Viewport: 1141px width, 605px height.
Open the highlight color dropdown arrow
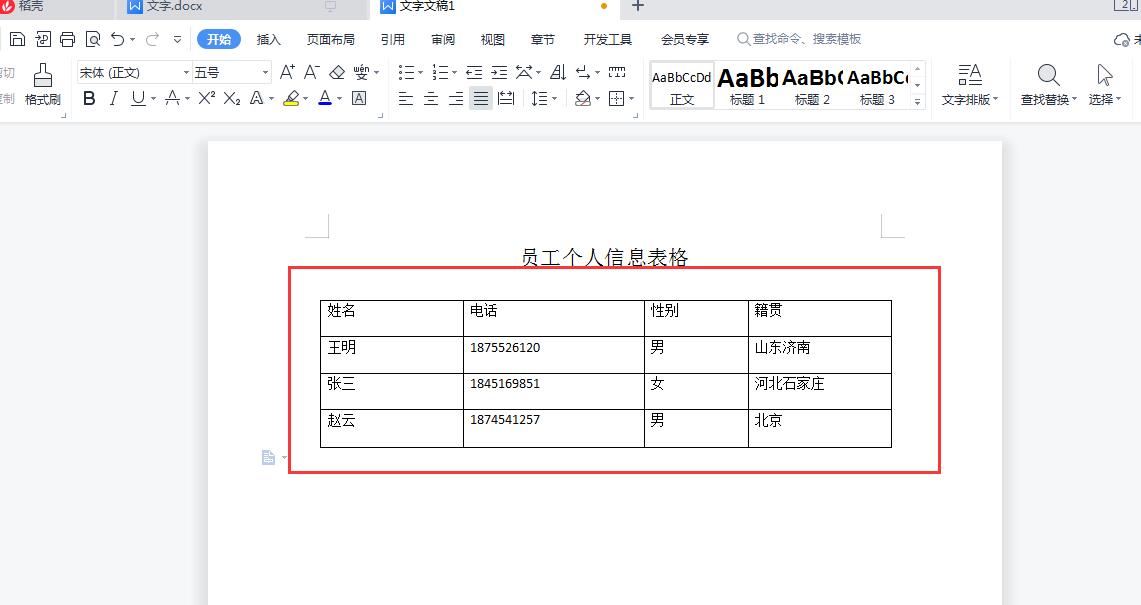coord(306,98)
